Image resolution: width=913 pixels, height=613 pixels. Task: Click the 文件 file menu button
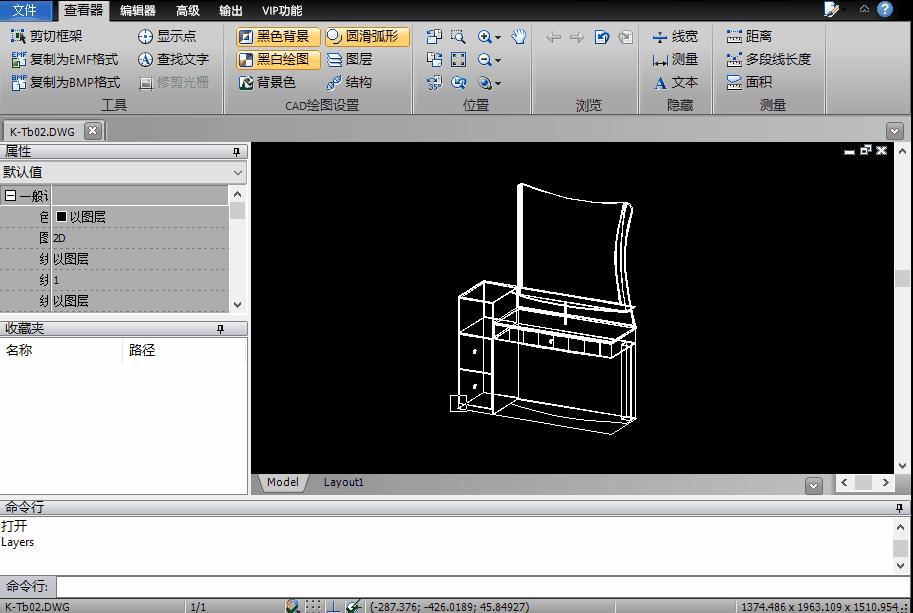pos(25,11)
